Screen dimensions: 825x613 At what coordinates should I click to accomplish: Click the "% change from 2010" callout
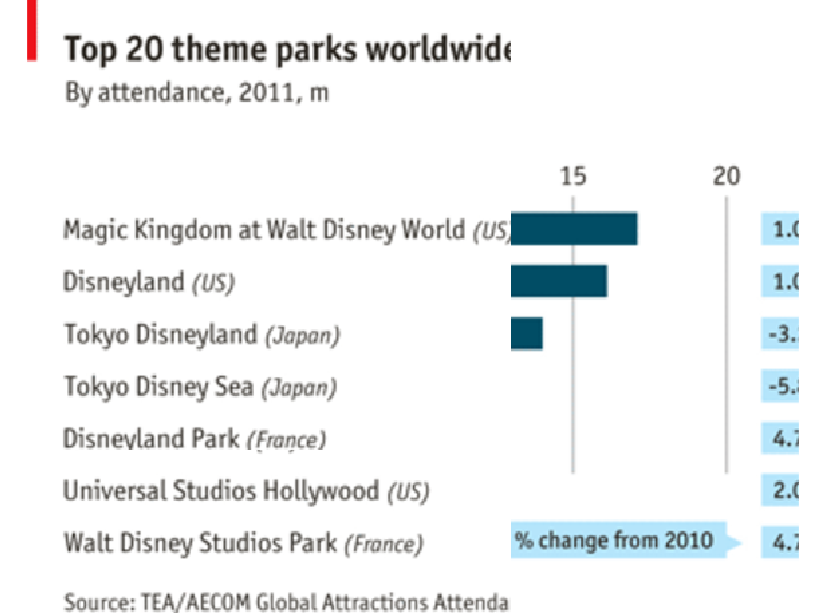tap(626, 540)
